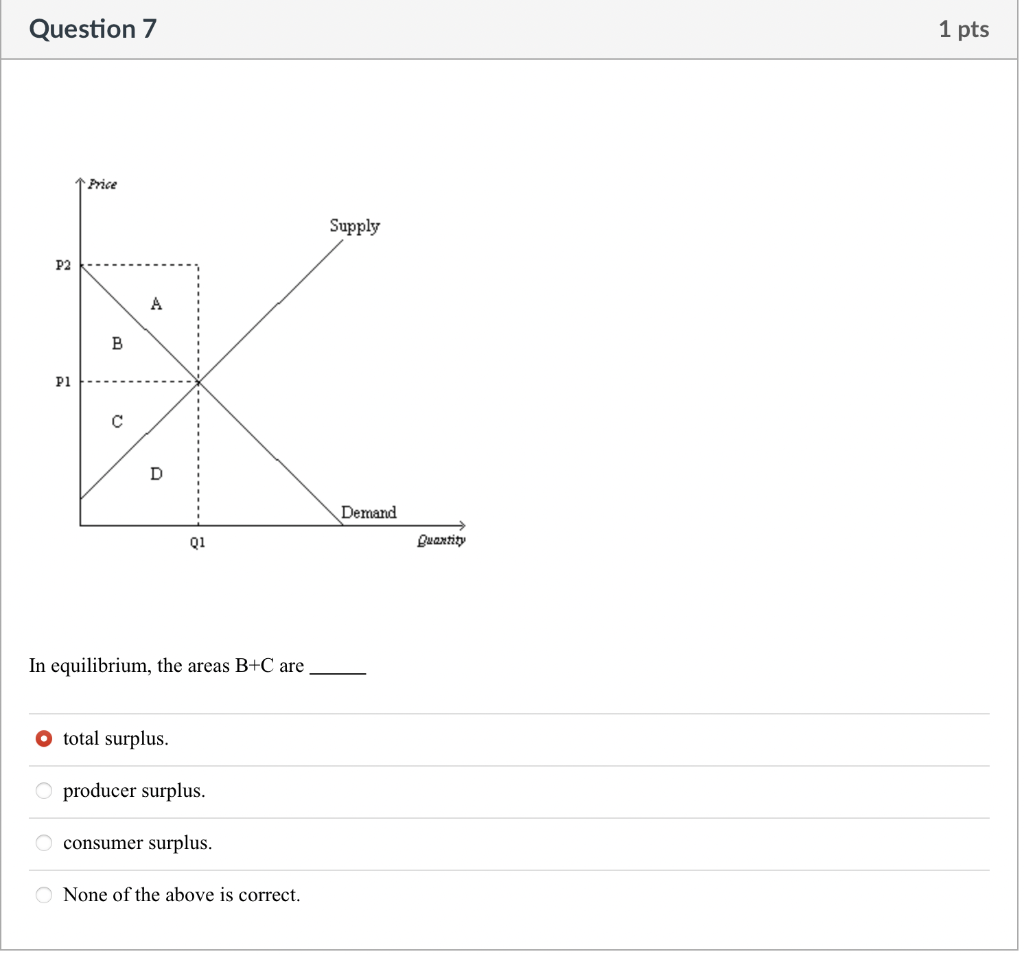Click the Quantity axis label
This screenshot has height=954, width=1024.
click(x=441, y=540)
